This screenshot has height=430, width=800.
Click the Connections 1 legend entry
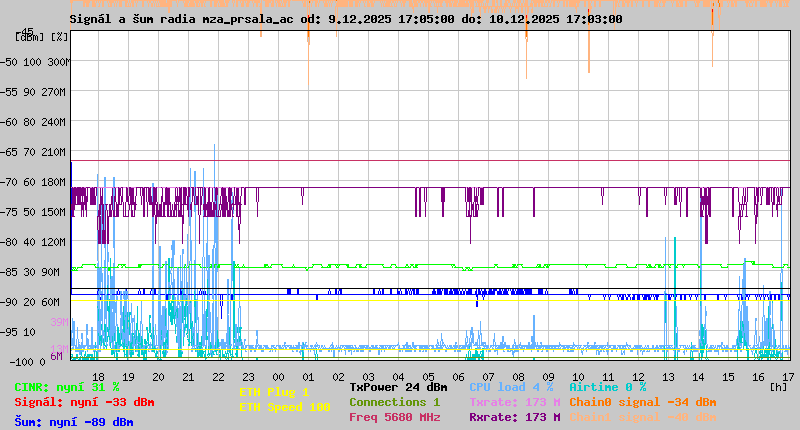point(394,402)
